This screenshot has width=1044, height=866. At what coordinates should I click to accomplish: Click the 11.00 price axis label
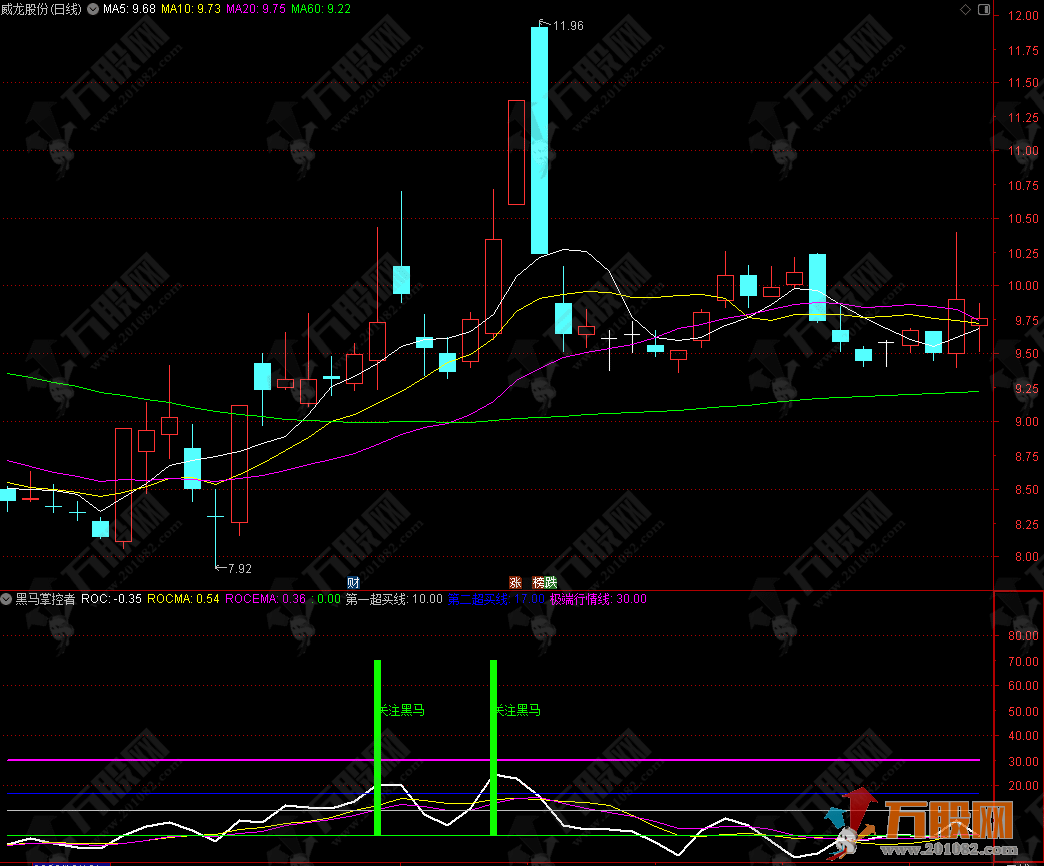1023,151
